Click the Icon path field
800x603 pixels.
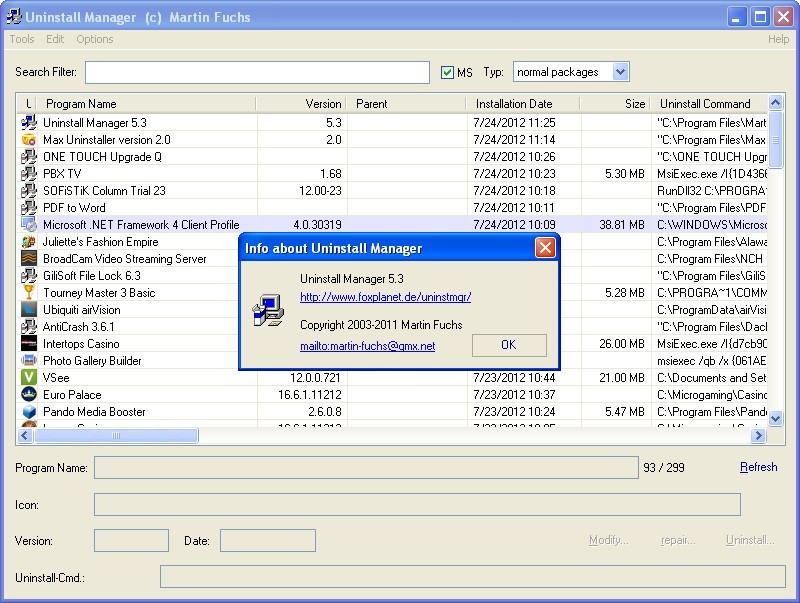pyautogui.click(x=417, y=505)
